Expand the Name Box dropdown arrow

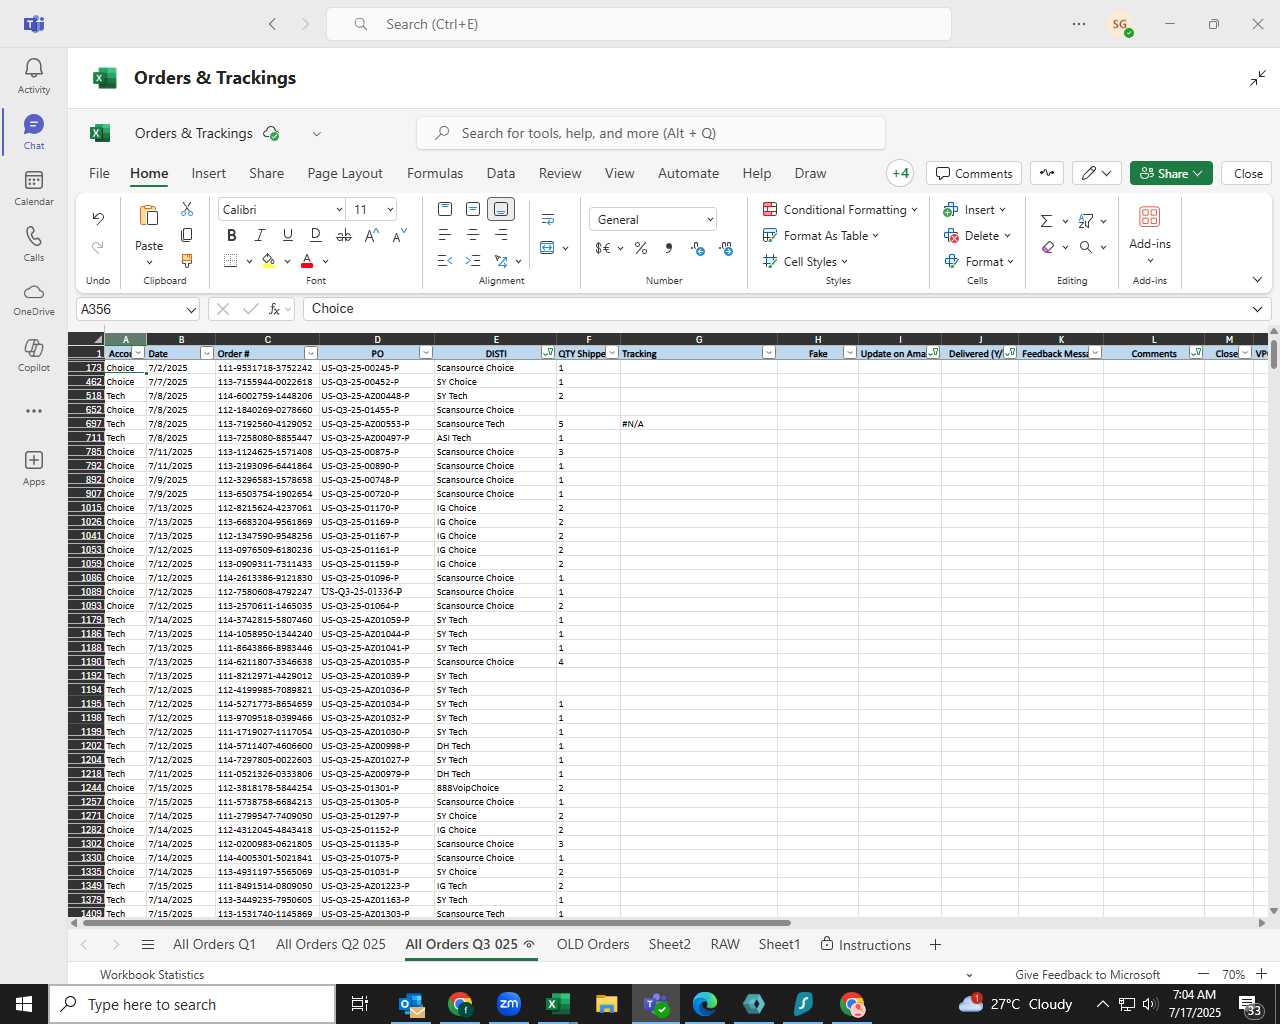[190, 309]
